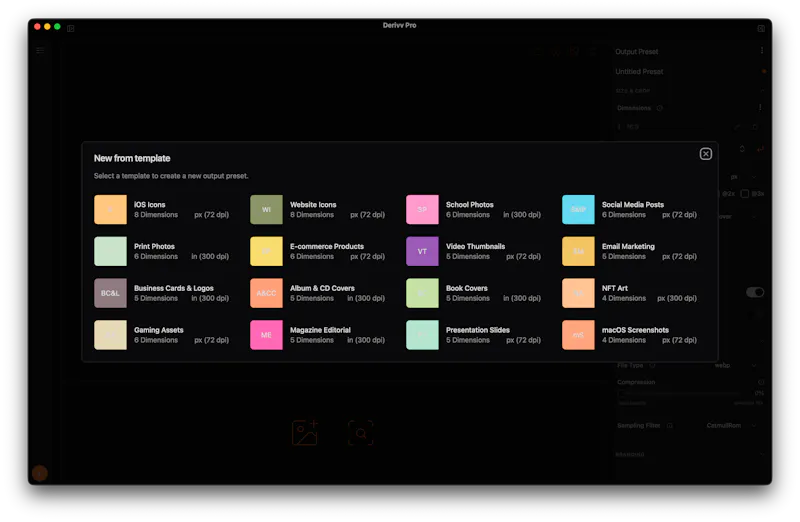Select the iOS Icons template
The image size is (800, 522).
[x=162, y=210]
